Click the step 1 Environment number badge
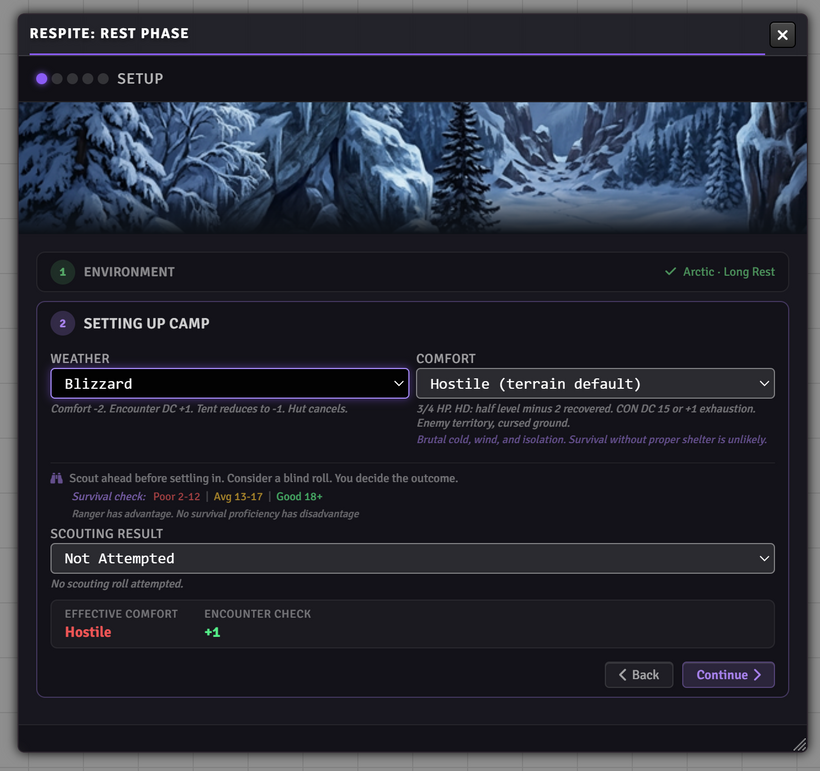820x771 pixels. (63, 272)
